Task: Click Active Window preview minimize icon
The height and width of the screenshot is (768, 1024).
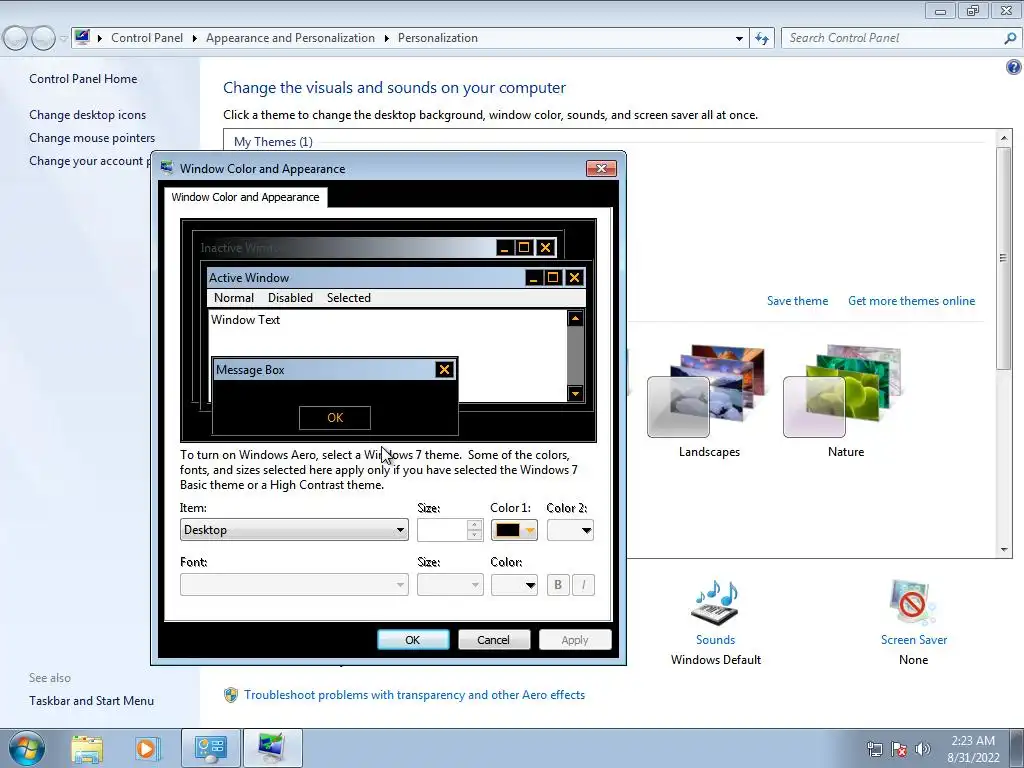Action: click(534, 278)
